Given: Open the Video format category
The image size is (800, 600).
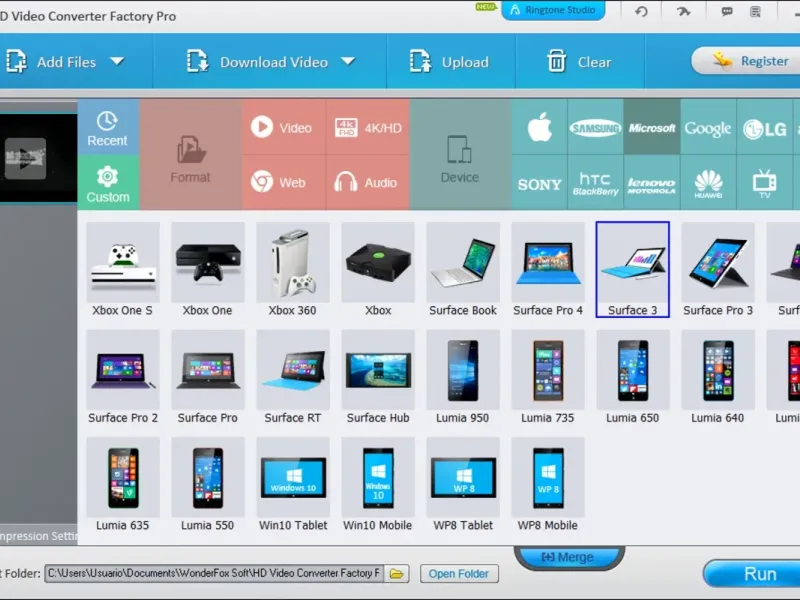Looking at the screenshot, I should [283, 127].
